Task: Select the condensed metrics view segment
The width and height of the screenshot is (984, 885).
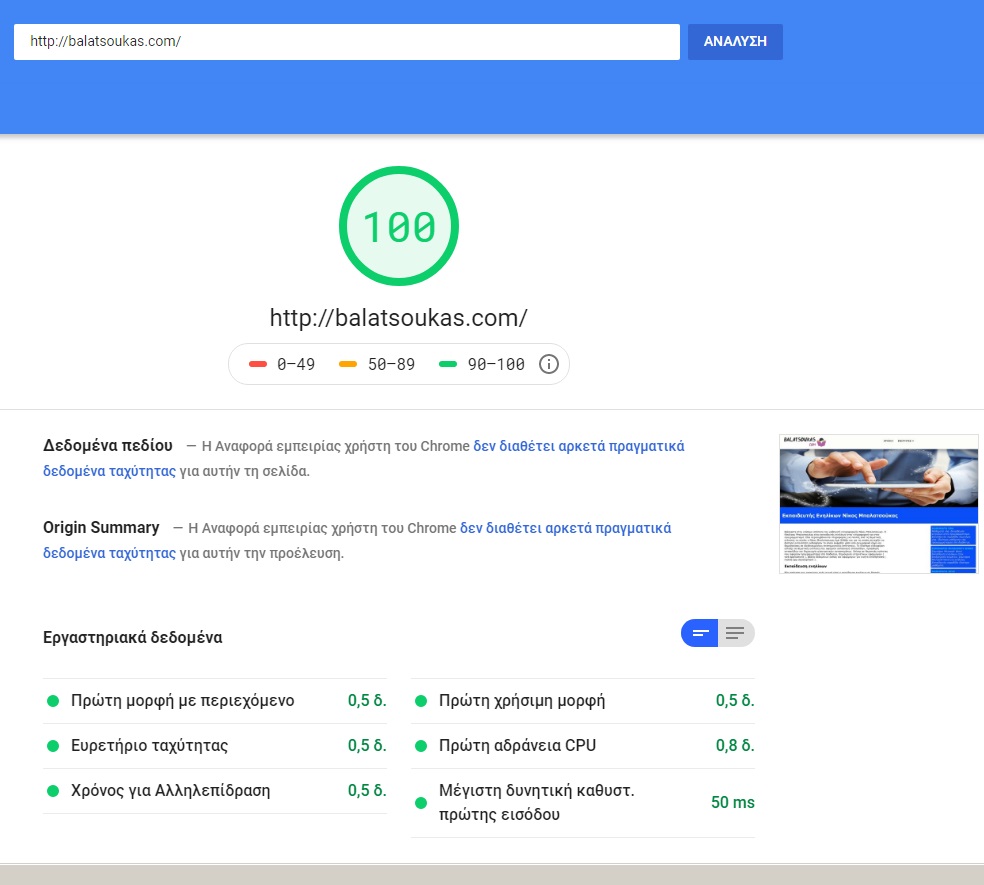Action: point(699,632)
